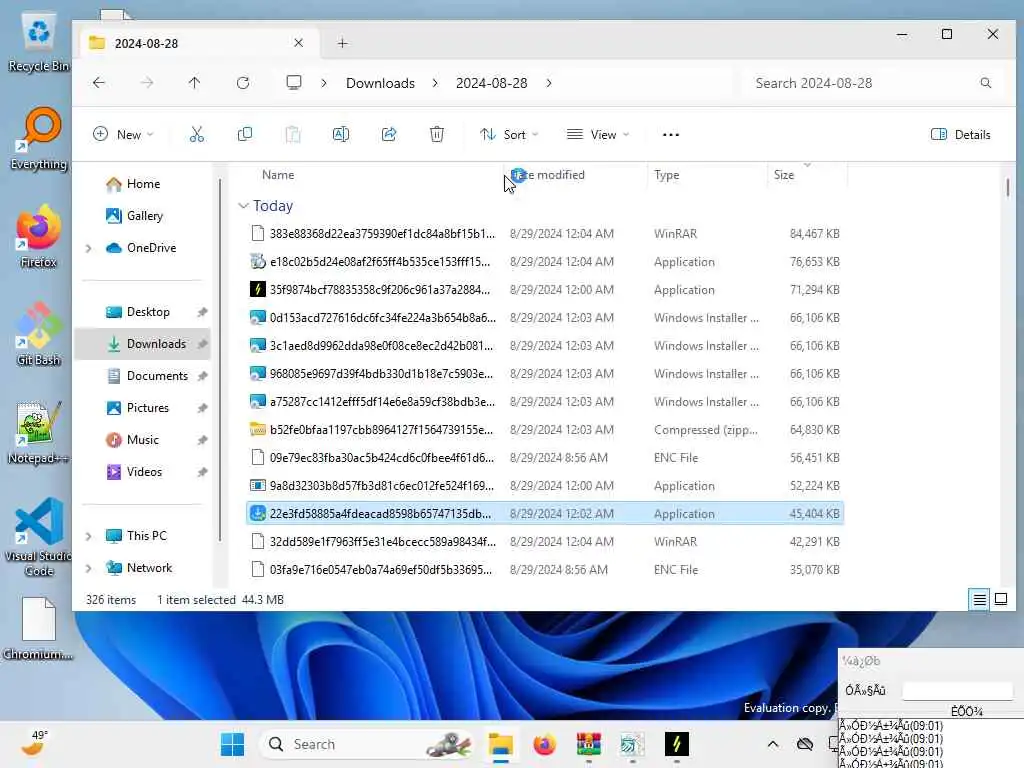Select file 35f9874bcf78835358c9f206c961a37a2884
Screen dimensions: 1024x768
(545, 290)
